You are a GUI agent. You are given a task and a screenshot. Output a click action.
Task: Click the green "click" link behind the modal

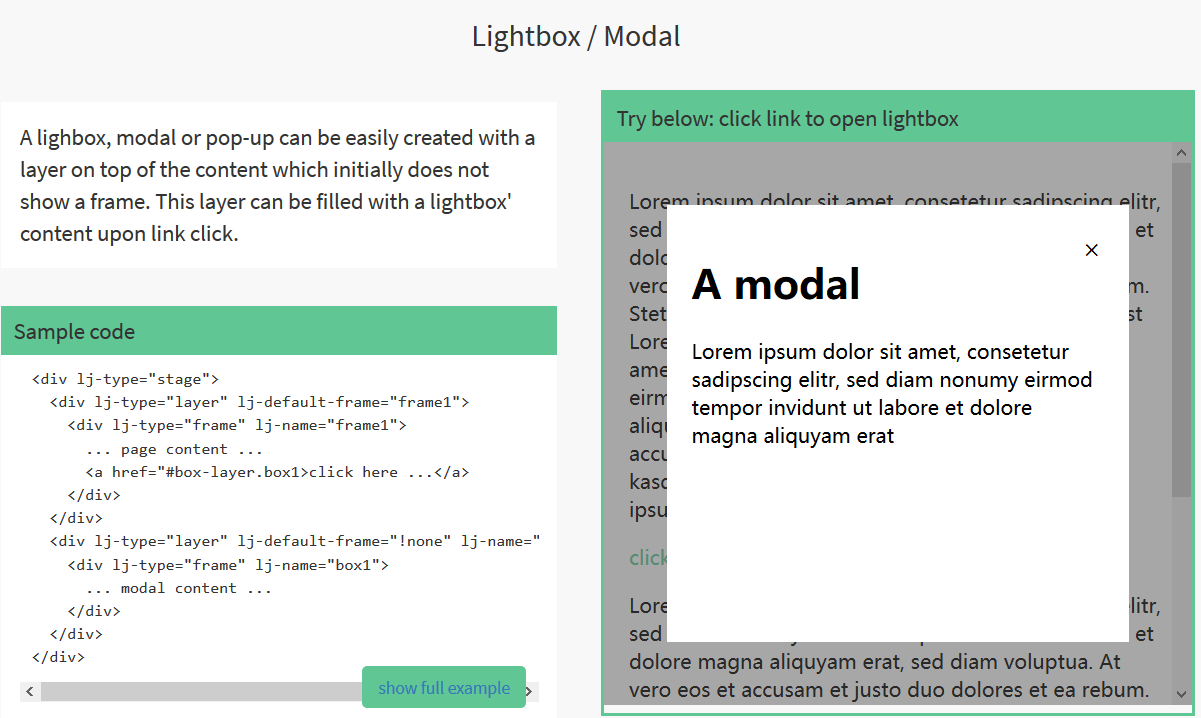[648, 557]
